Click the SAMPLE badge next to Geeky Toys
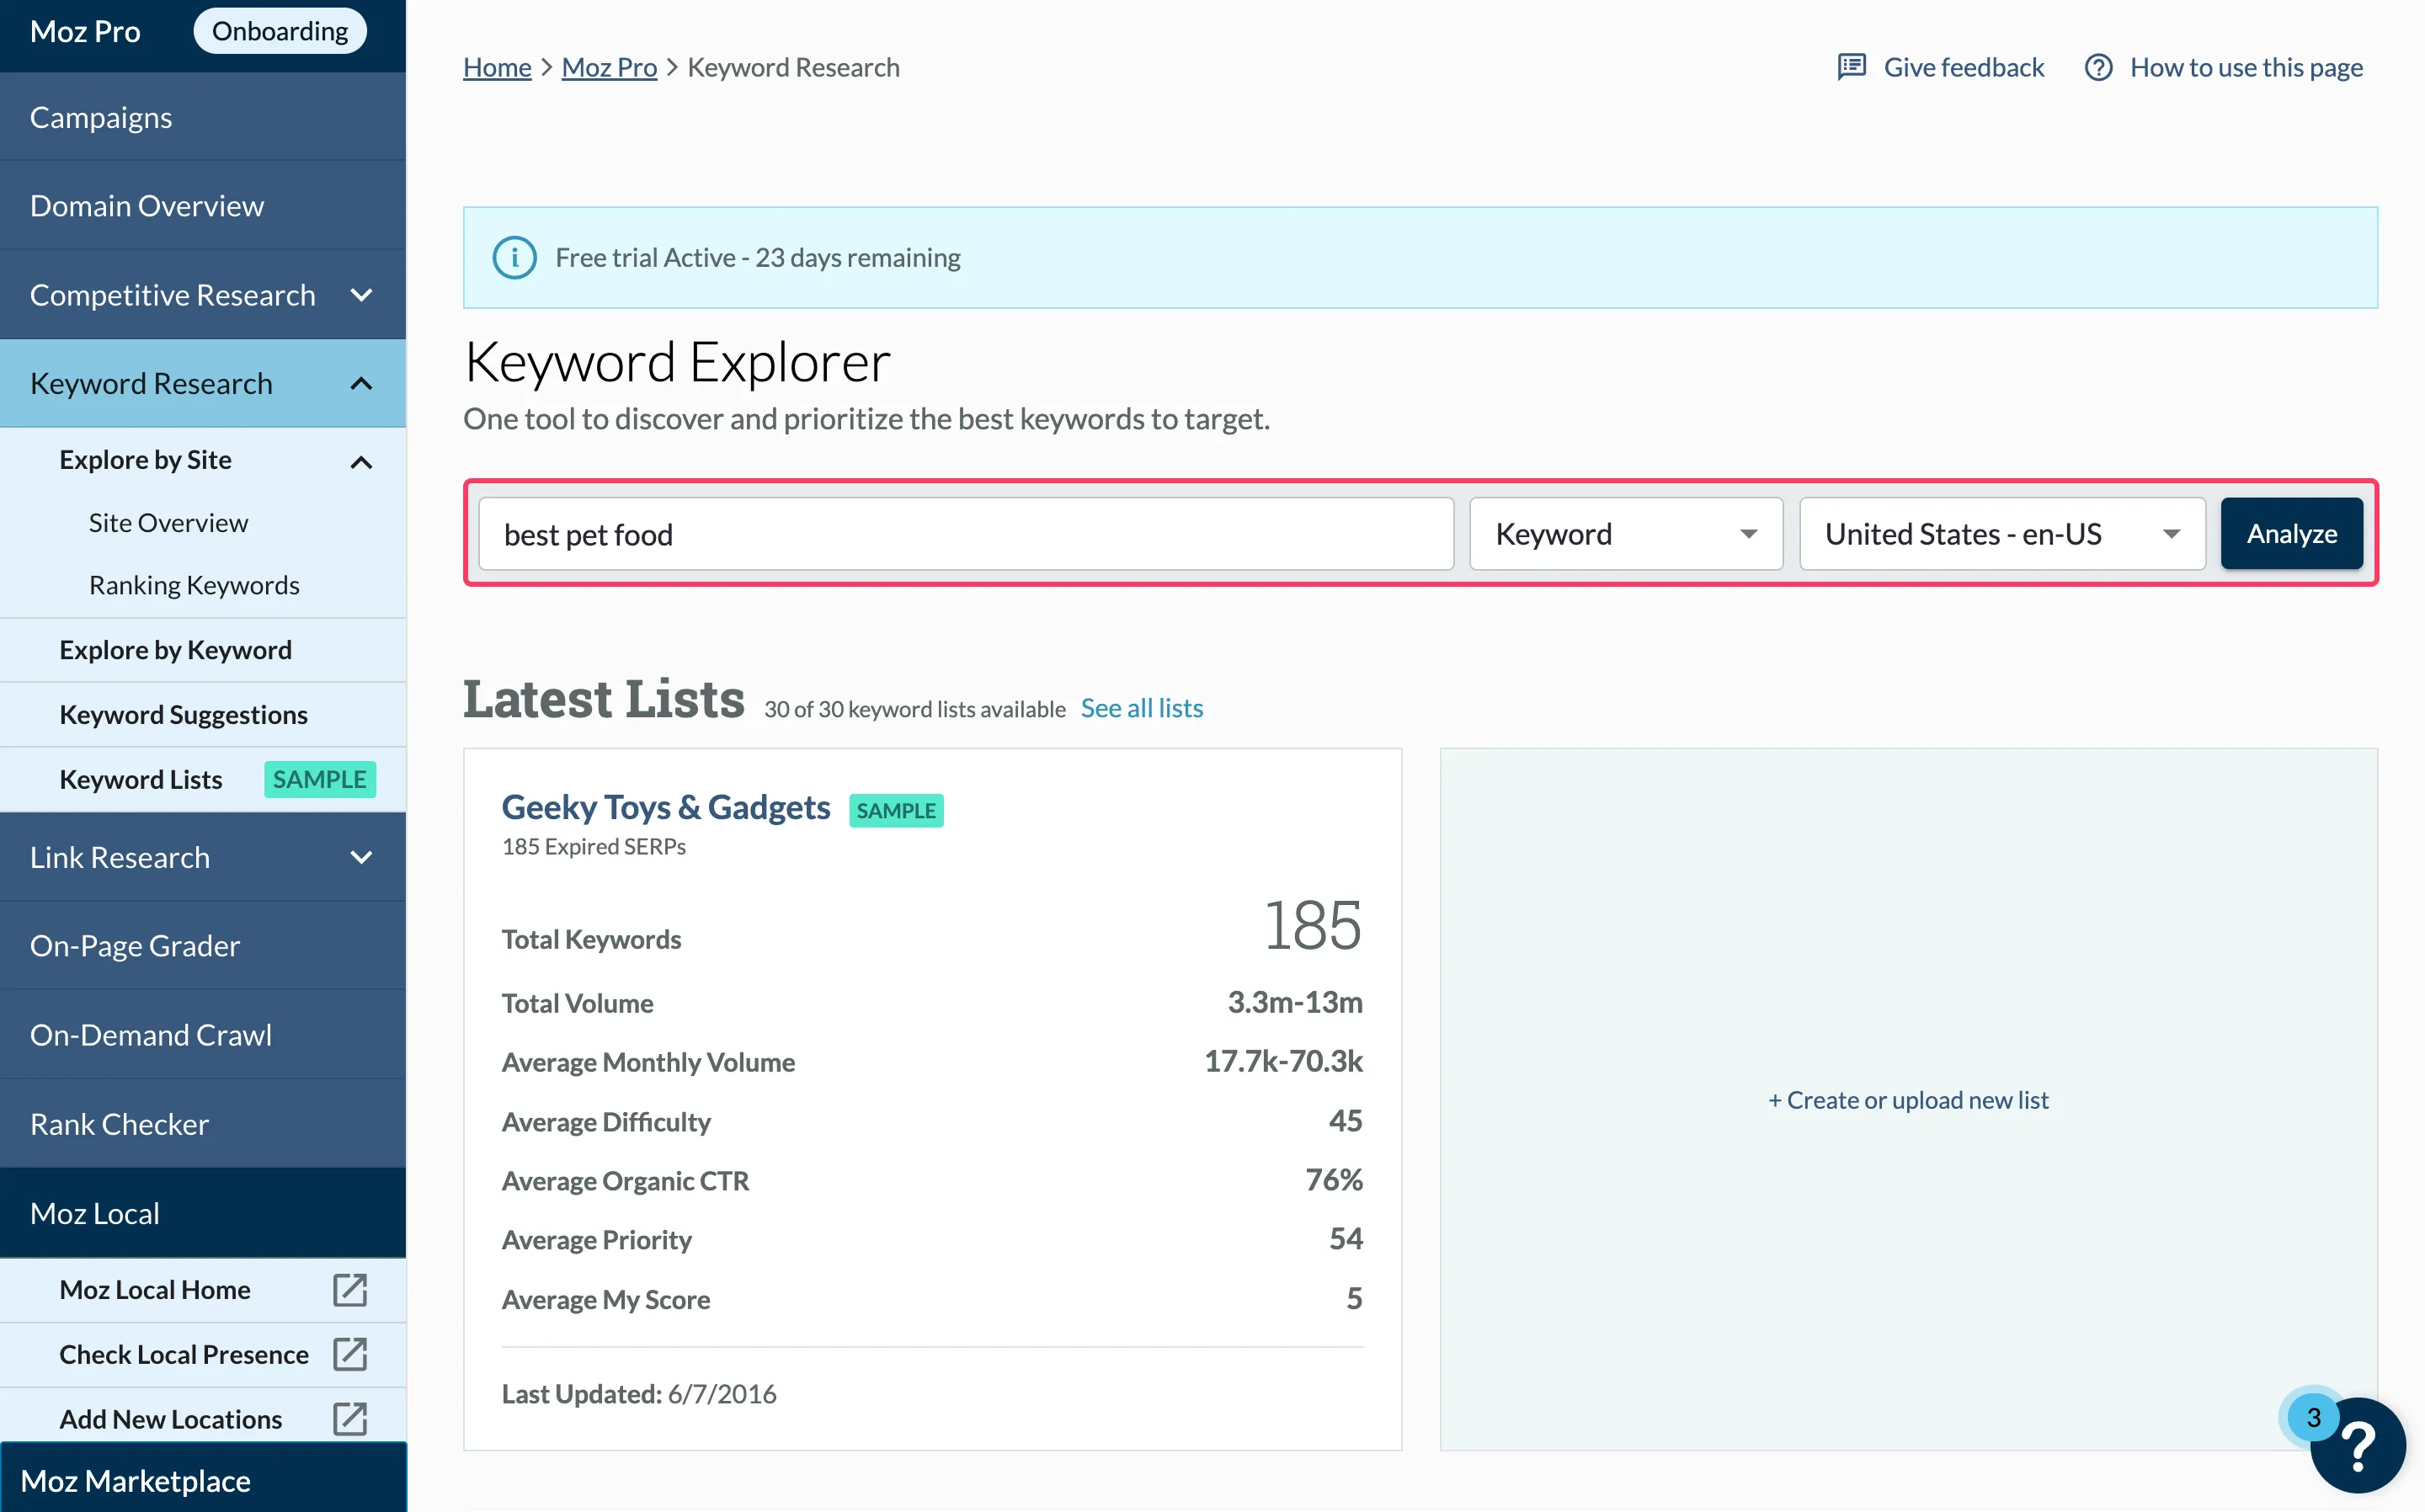This screenshot has height=1512, width=2425. pos(896,810)
